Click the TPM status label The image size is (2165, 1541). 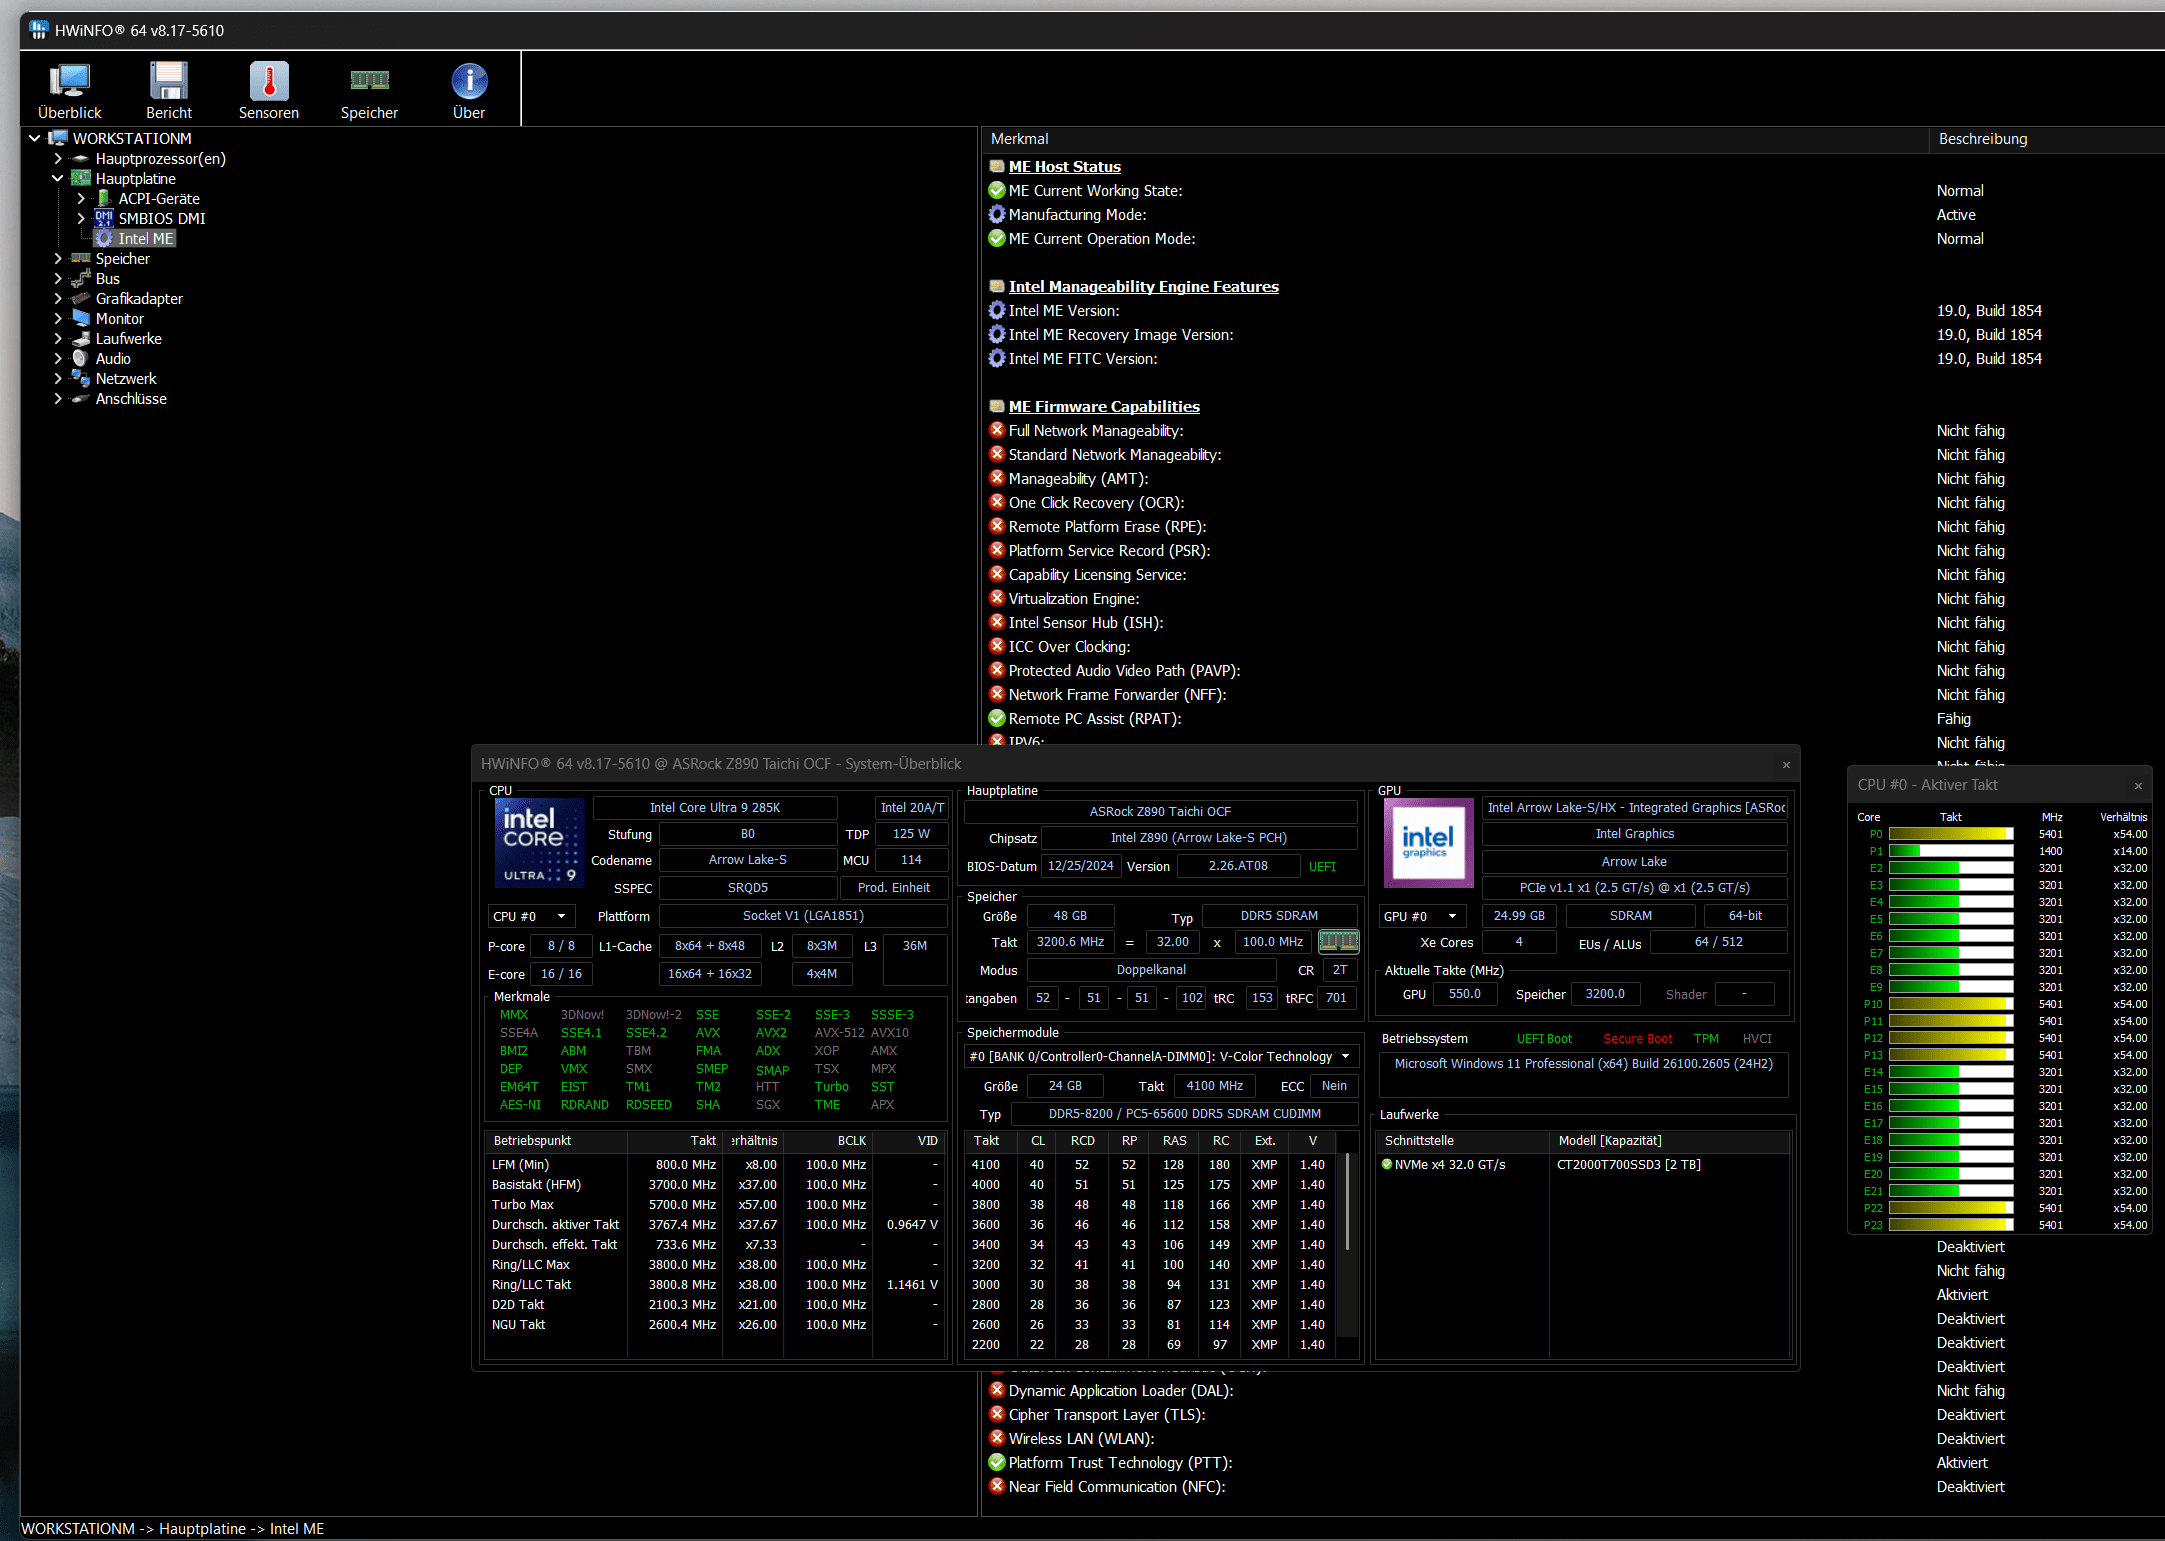click(1706, 1039)
